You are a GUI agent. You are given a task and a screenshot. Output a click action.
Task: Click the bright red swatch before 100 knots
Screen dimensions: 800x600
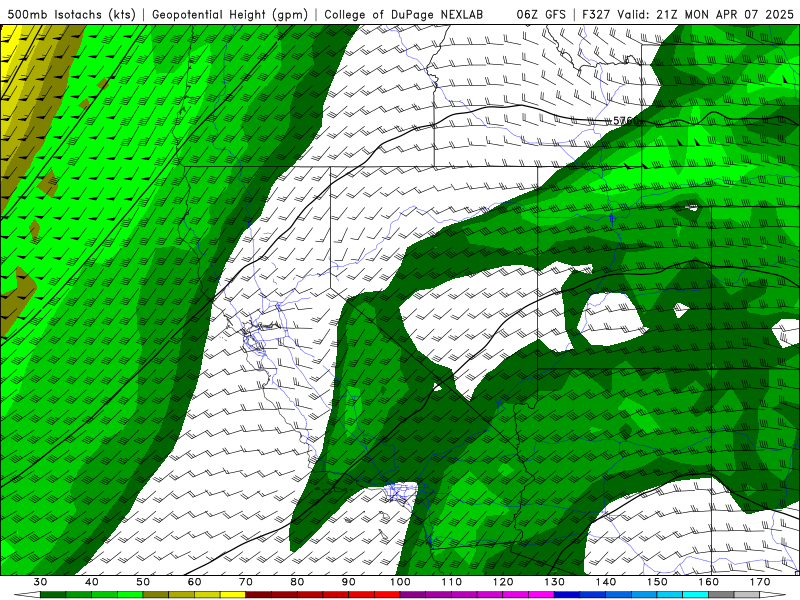[x=387, y=595]
